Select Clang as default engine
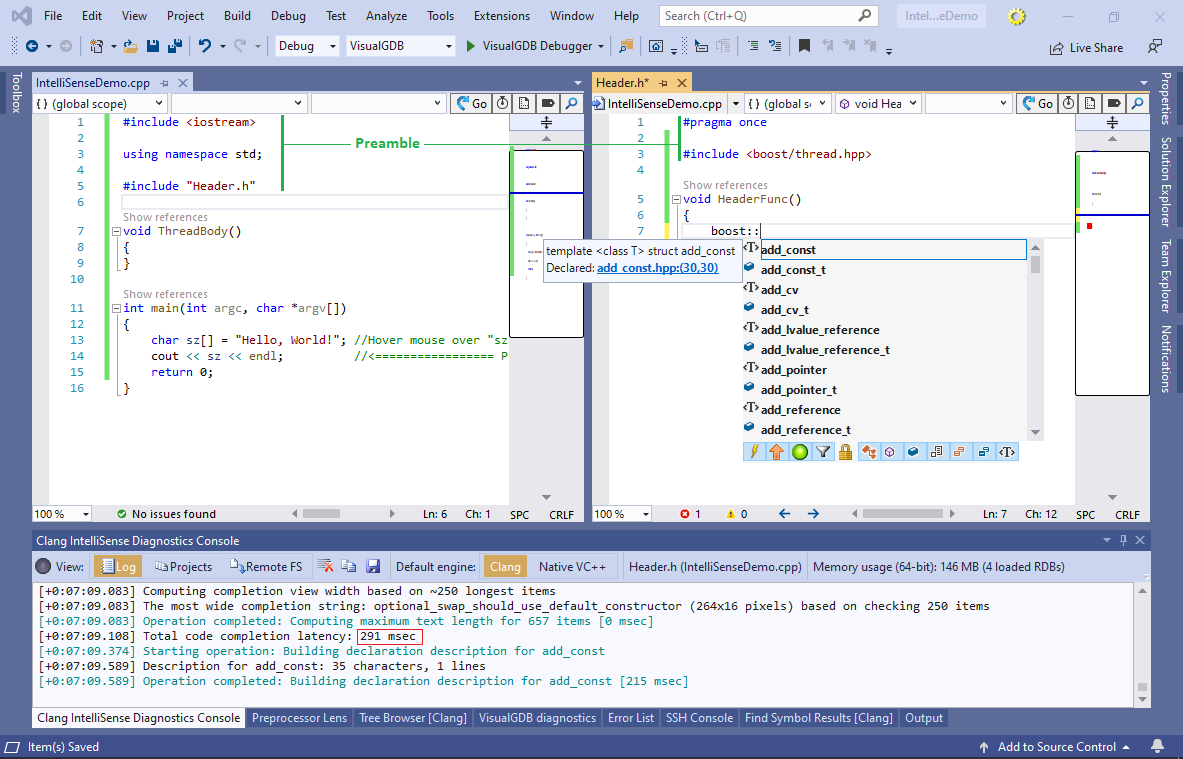The width and height of the screenshot is (1183, 759). pyautogui.click(x=505, y=567)
